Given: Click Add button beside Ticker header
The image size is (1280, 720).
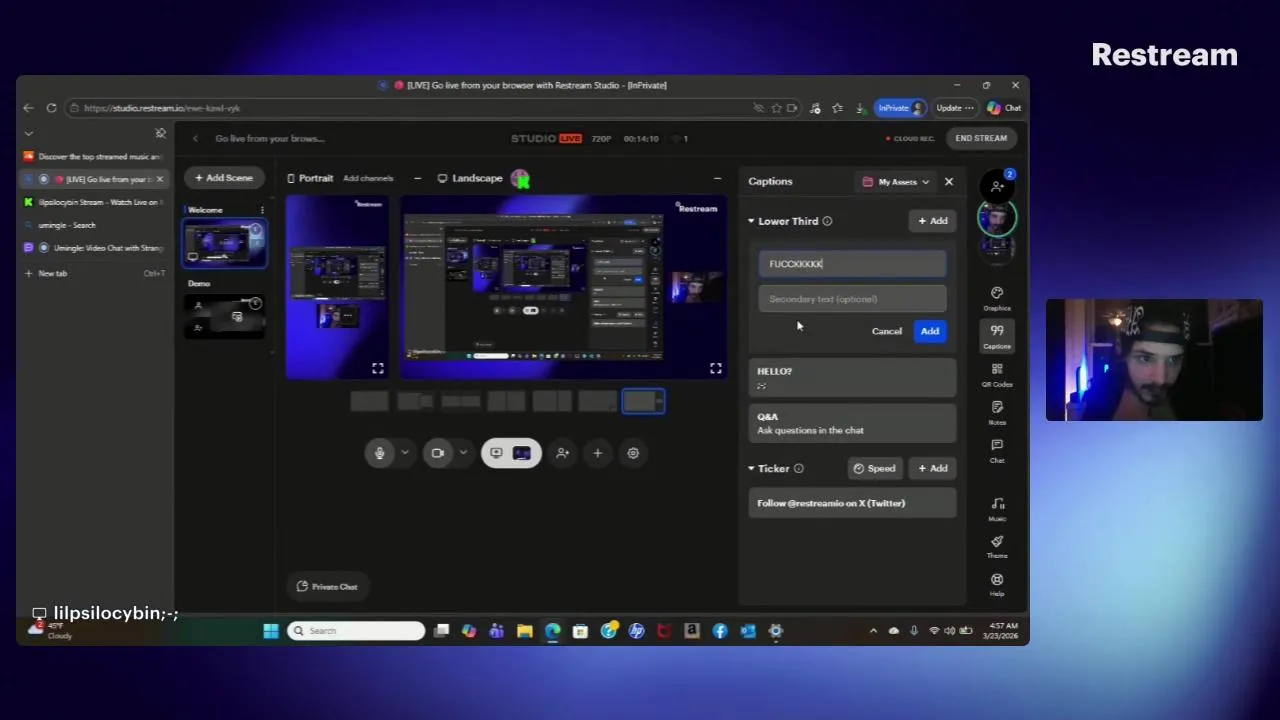Looking at the screenshot, I should pos(932,468).
